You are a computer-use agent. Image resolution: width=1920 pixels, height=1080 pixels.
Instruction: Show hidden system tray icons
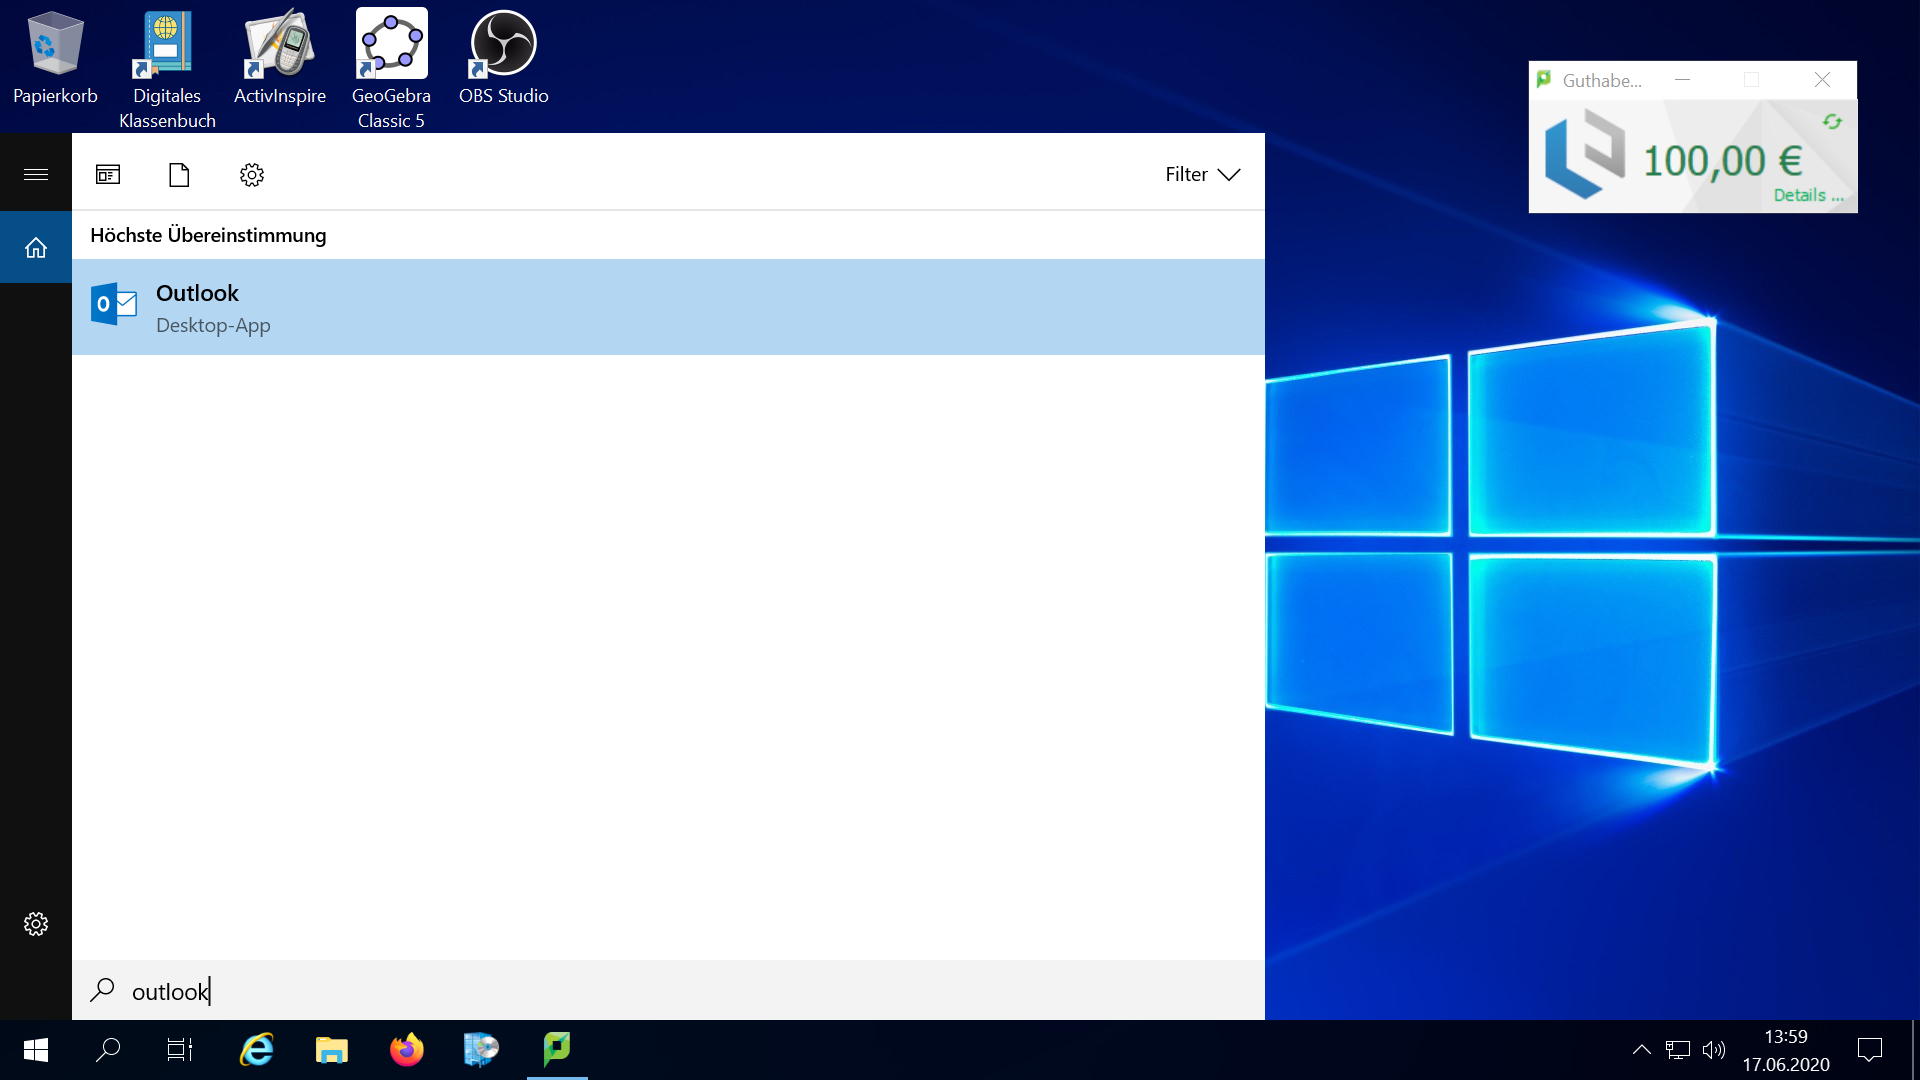[x=1641, y=1050]
